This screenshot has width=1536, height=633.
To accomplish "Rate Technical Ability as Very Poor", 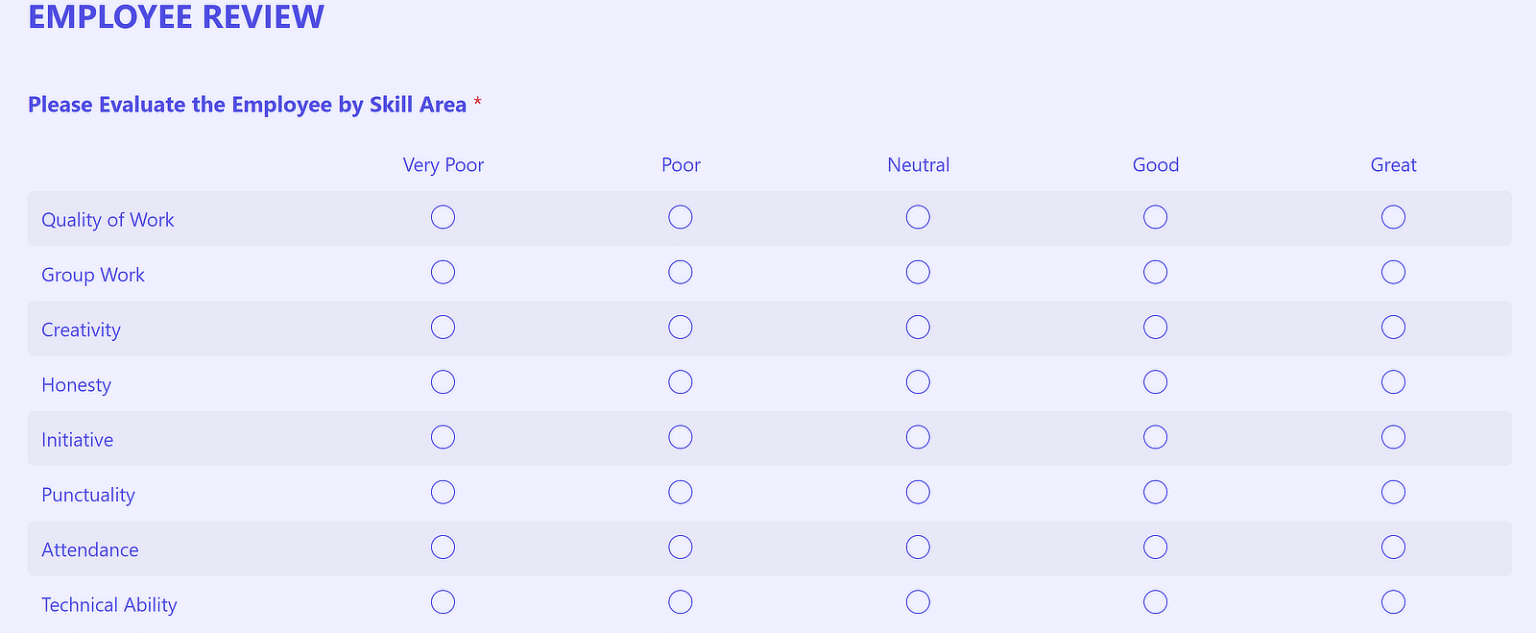I will pos(443,602).
